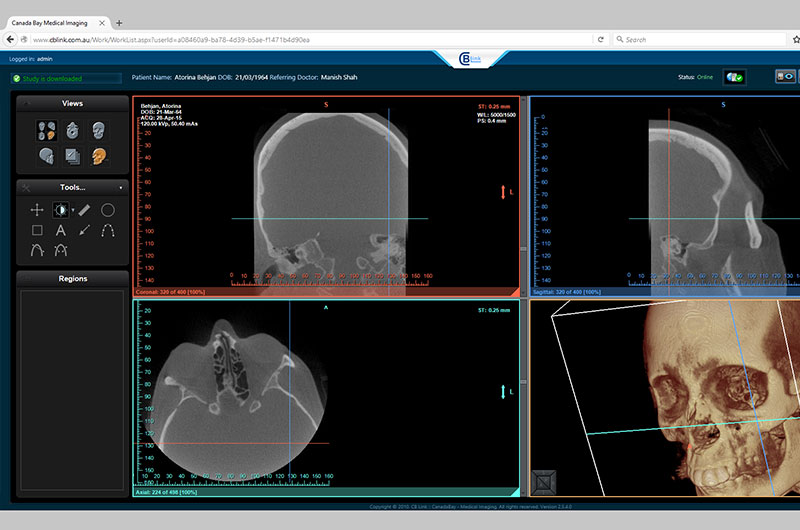Image resolution: width=800 pixels, height=530 pixels.
Task: Toggle the eye view button at top right
Action: 785,77
